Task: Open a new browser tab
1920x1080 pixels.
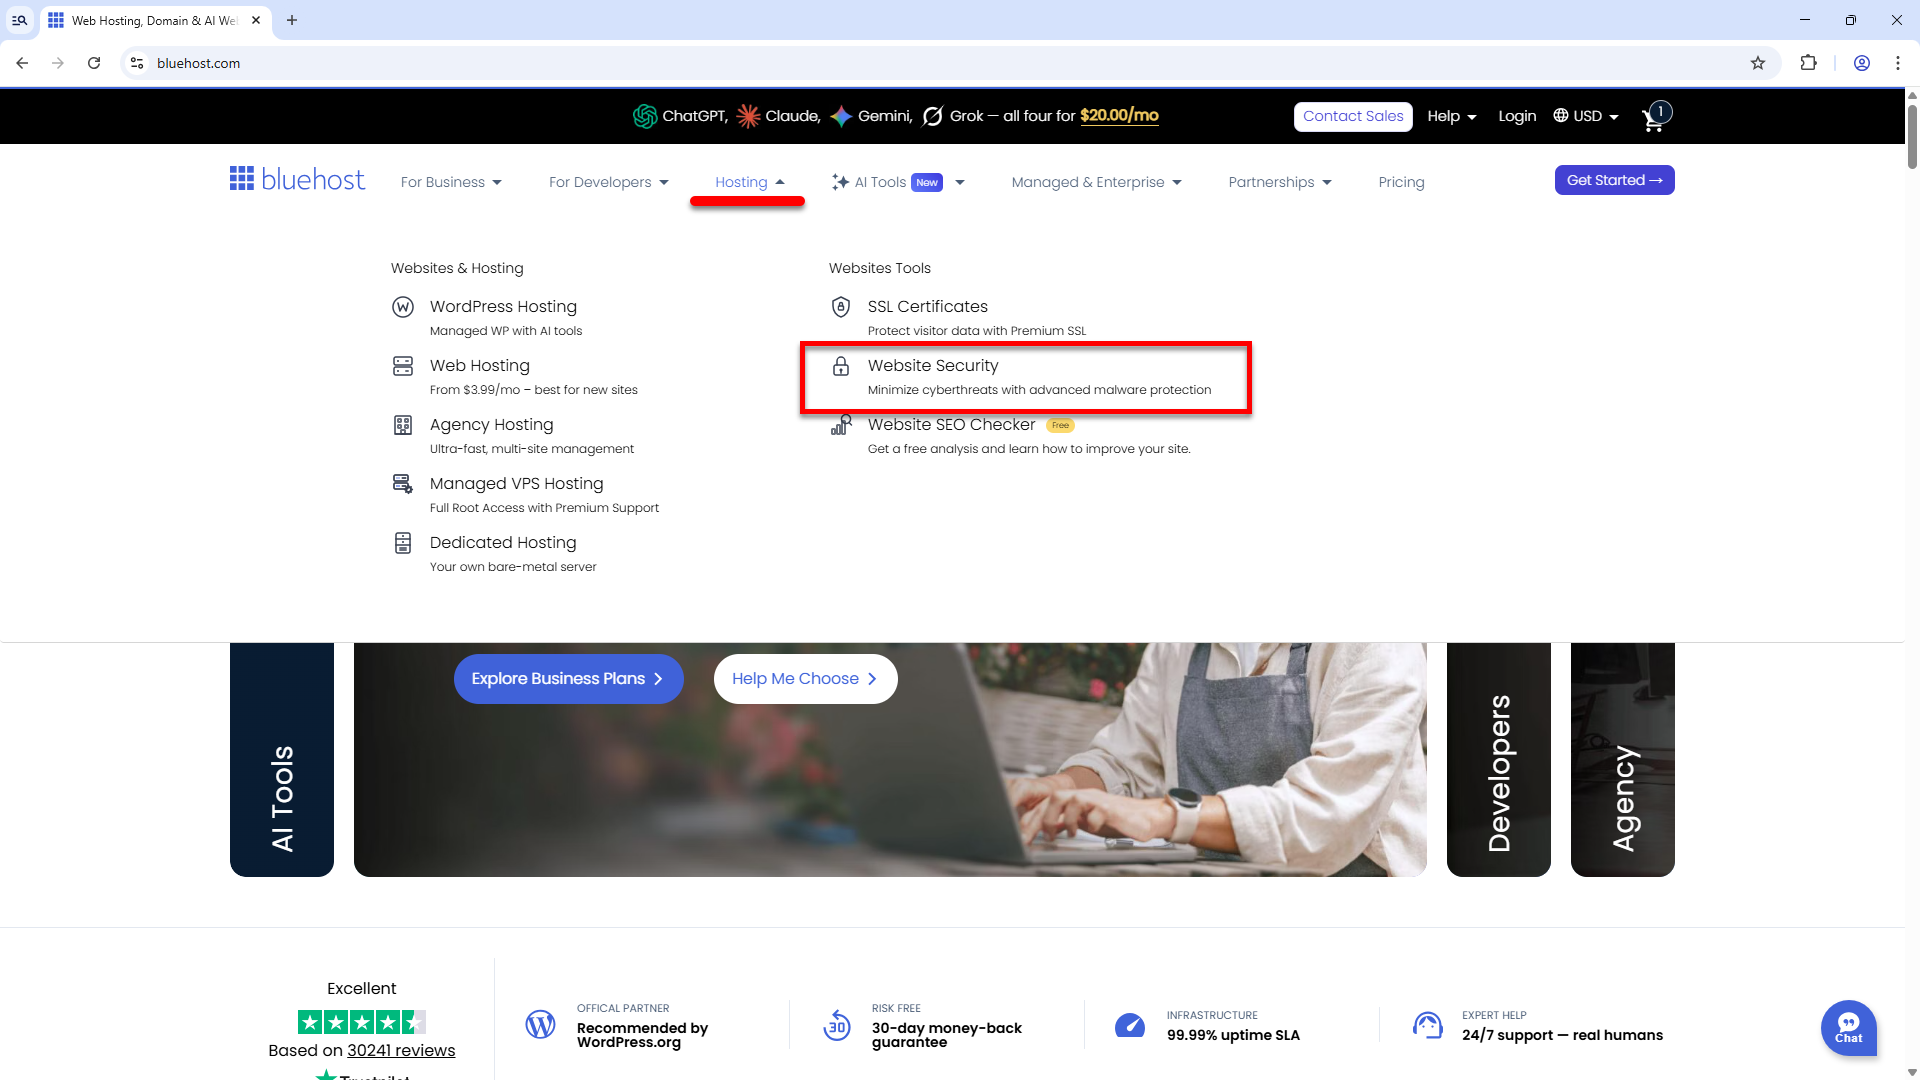Action: [292, 20]
